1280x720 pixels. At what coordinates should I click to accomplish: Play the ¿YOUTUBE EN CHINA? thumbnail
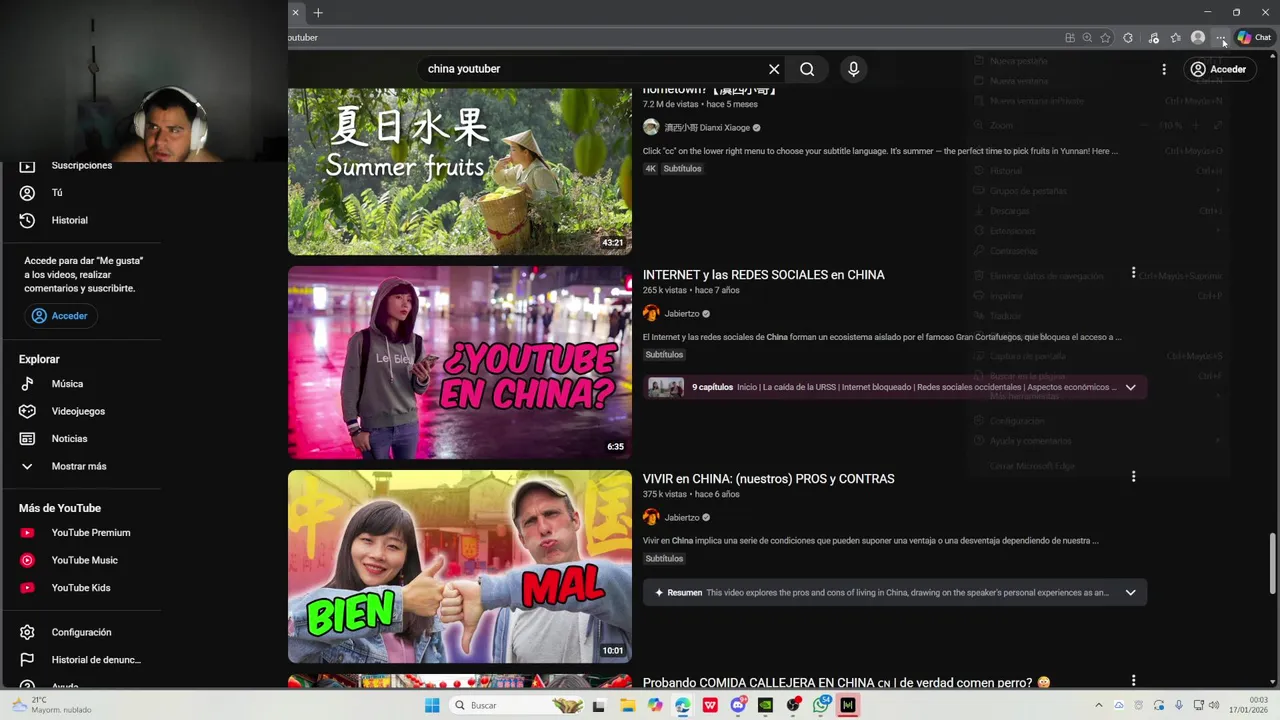click(x=460, y=362)
